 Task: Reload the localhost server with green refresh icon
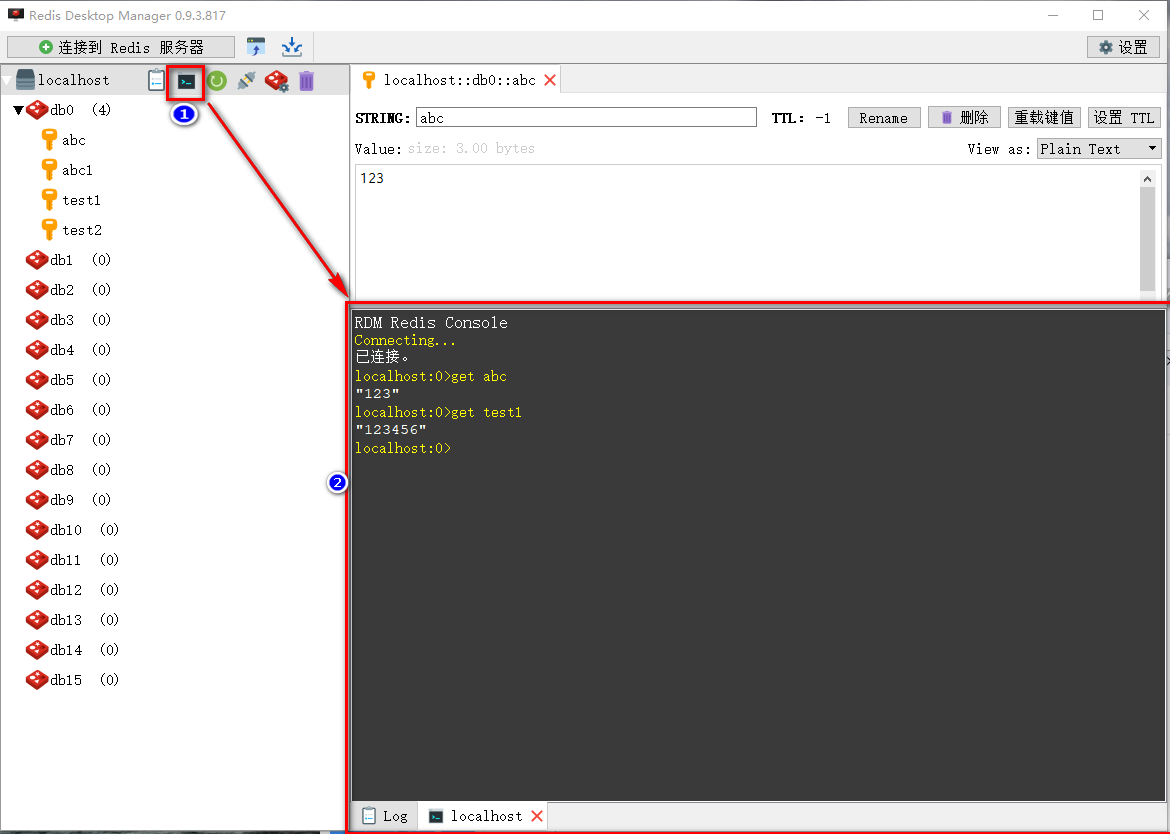click(x=217, y=81)
